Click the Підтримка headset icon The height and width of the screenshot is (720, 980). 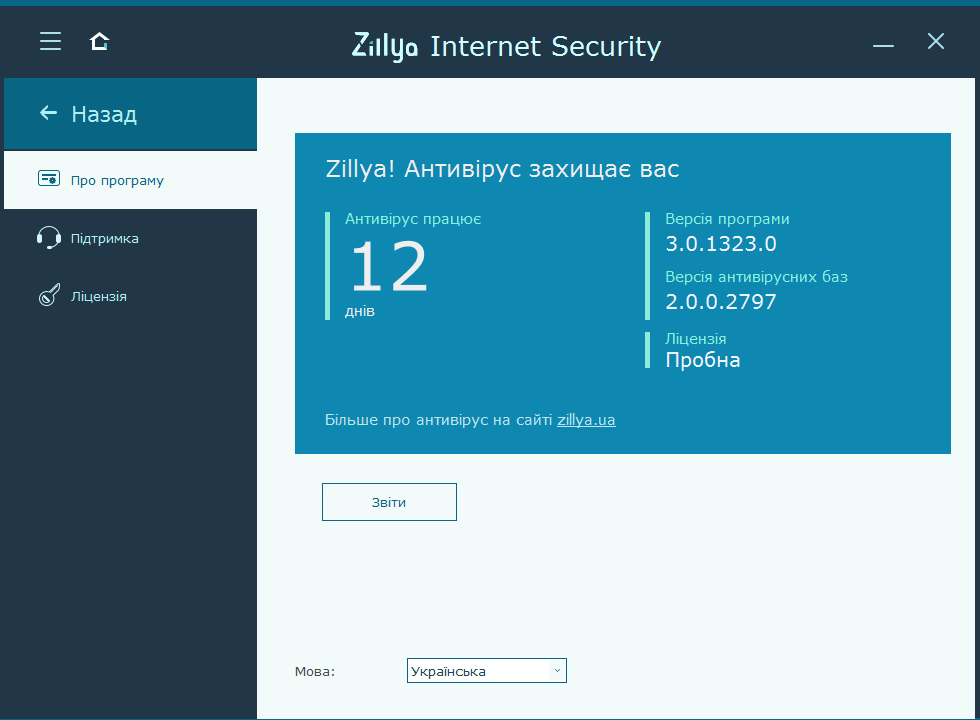pos(49,238)
